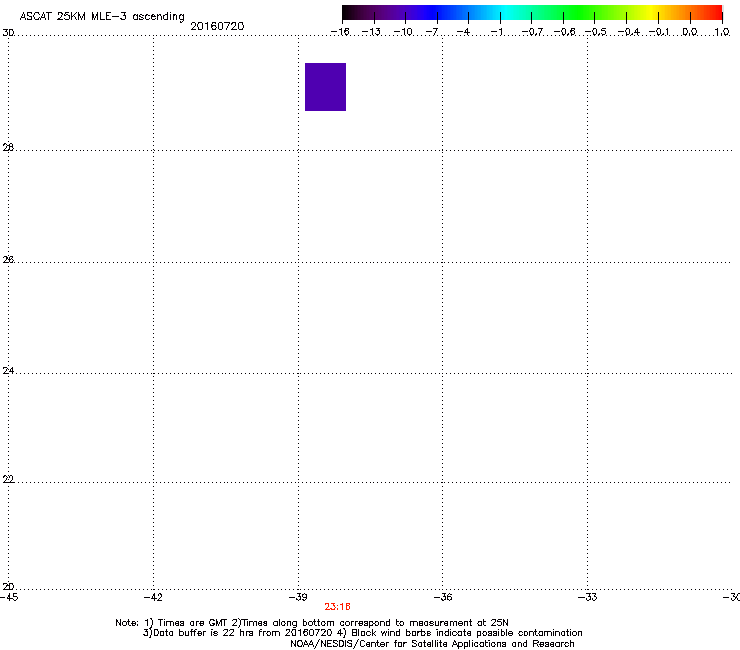Click the title 'ASCAT 25KM MLE-3 ascending'
740x650 pixels.
click(102, 17)
